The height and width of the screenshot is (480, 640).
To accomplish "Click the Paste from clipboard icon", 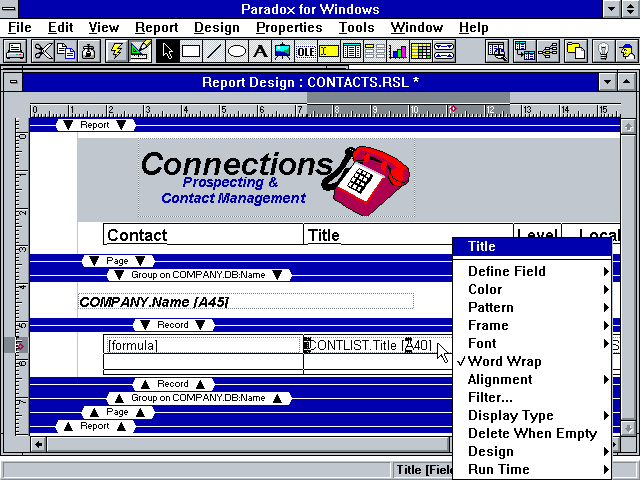I will pyautogui.click(x=89, y=51).
